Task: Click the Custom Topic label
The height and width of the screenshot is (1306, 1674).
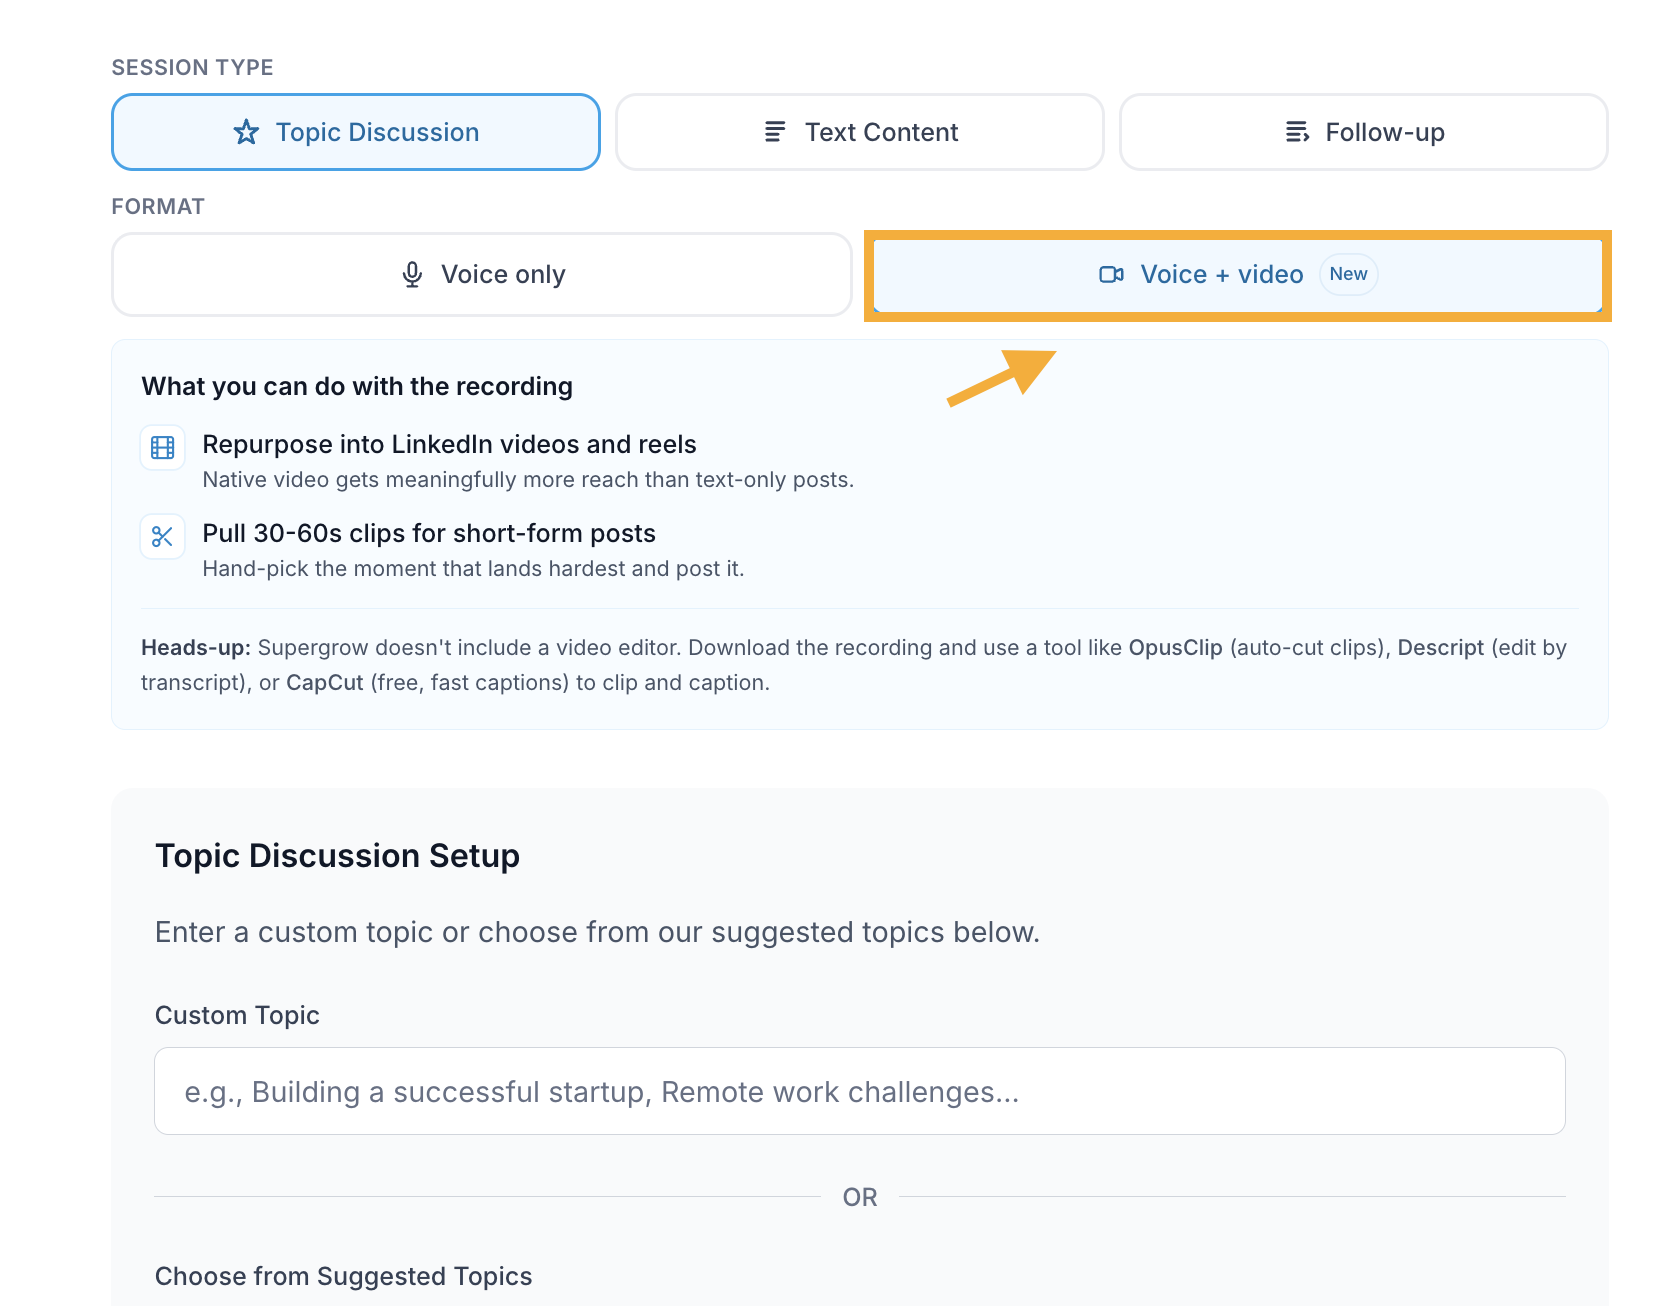Action: (x=237, y=1015)
